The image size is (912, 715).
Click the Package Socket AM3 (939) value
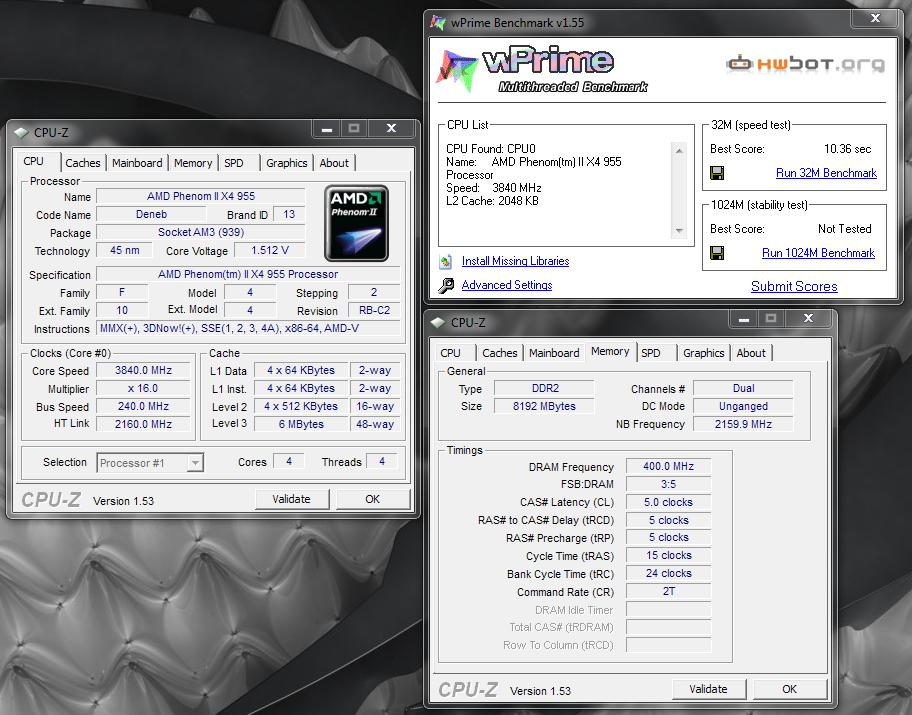(x=201, y=233)
